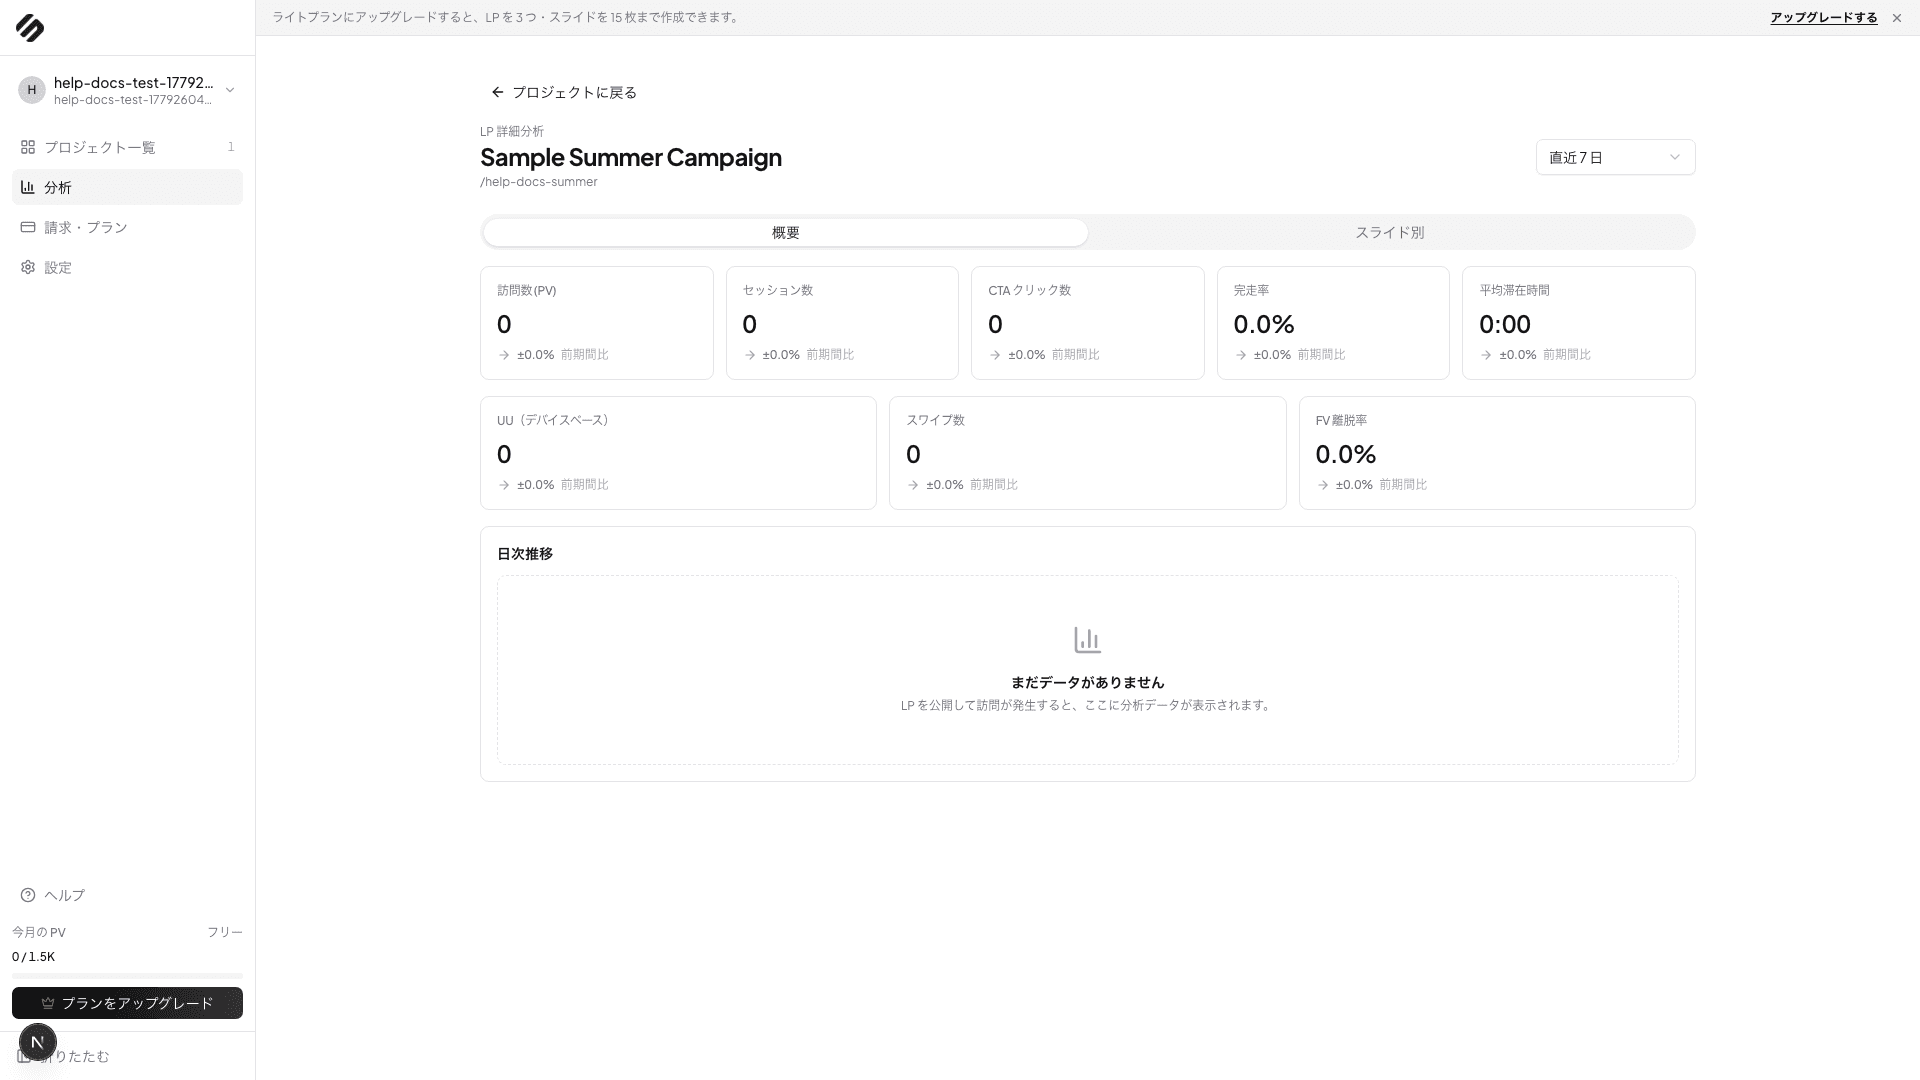The width and height of the screenshot is (1920, 1080).
Task: Click the empty-state chart icon in 日次推移
Action: coord(1087,640)
